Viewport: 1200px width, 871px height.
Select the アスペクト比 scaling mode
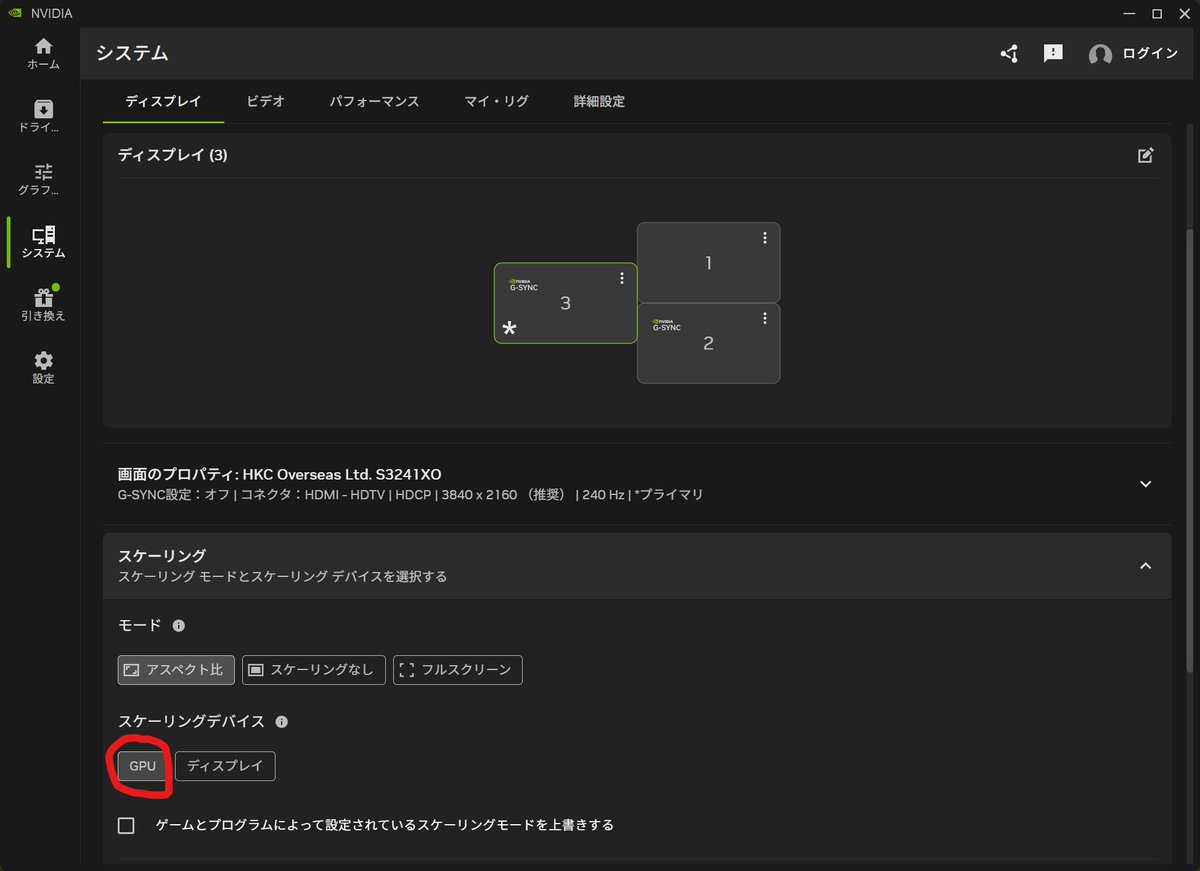click(x=176, y=670)
